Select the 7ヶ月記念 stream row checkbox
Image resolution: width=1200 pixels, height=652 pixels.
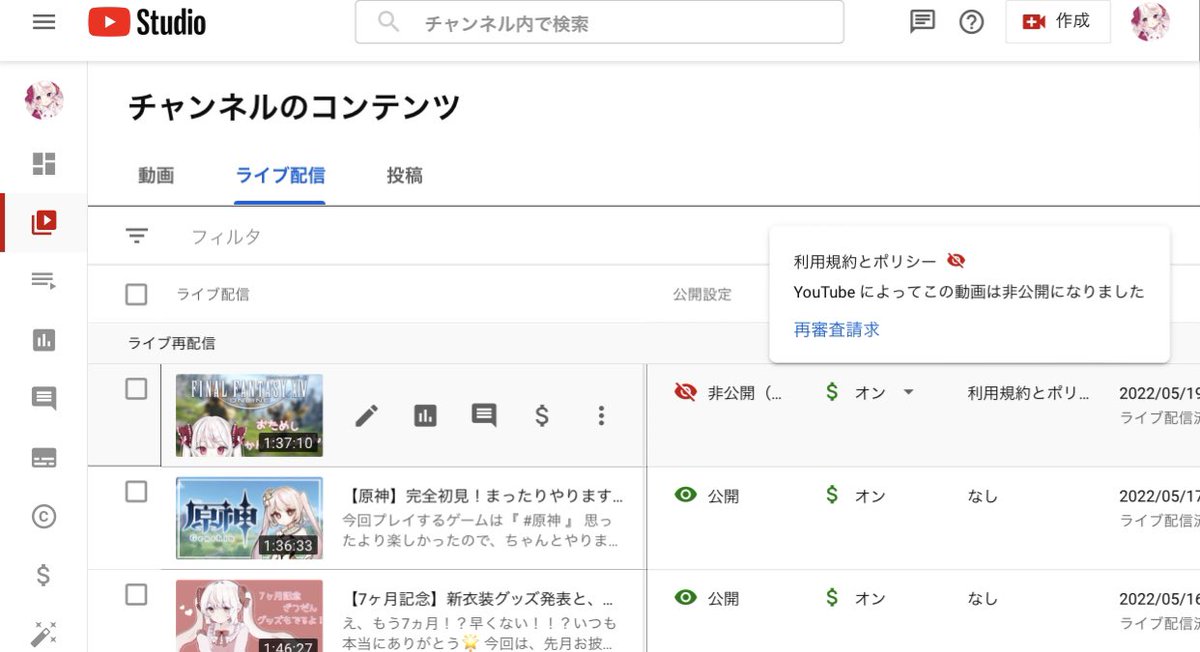click(x=136, y=594)
